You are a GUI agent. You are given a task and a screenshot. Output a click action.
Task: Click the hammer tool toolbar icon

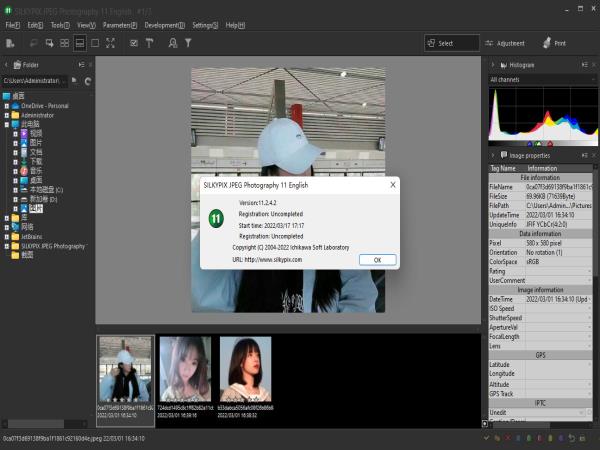pos(149,43)
